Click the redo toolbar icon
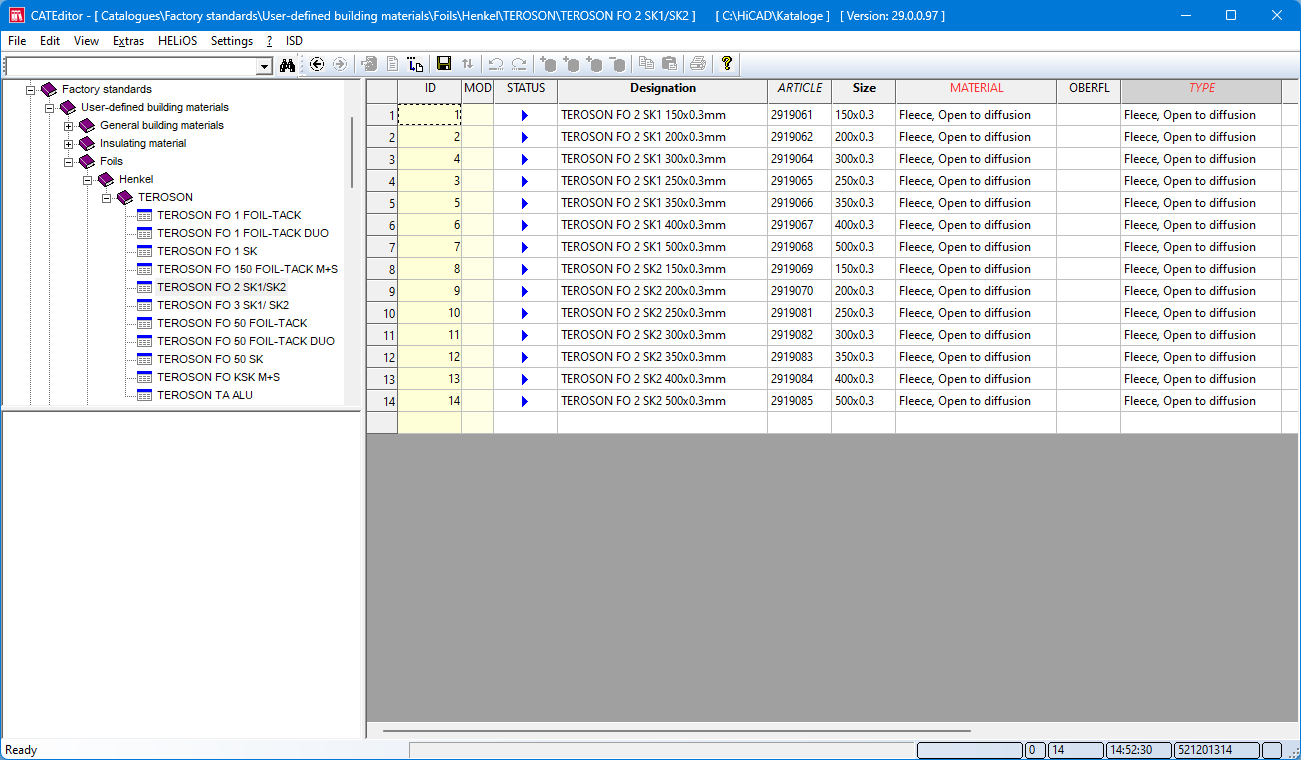The width and height of the screenshot is (1301, 760). coord(519,64)
